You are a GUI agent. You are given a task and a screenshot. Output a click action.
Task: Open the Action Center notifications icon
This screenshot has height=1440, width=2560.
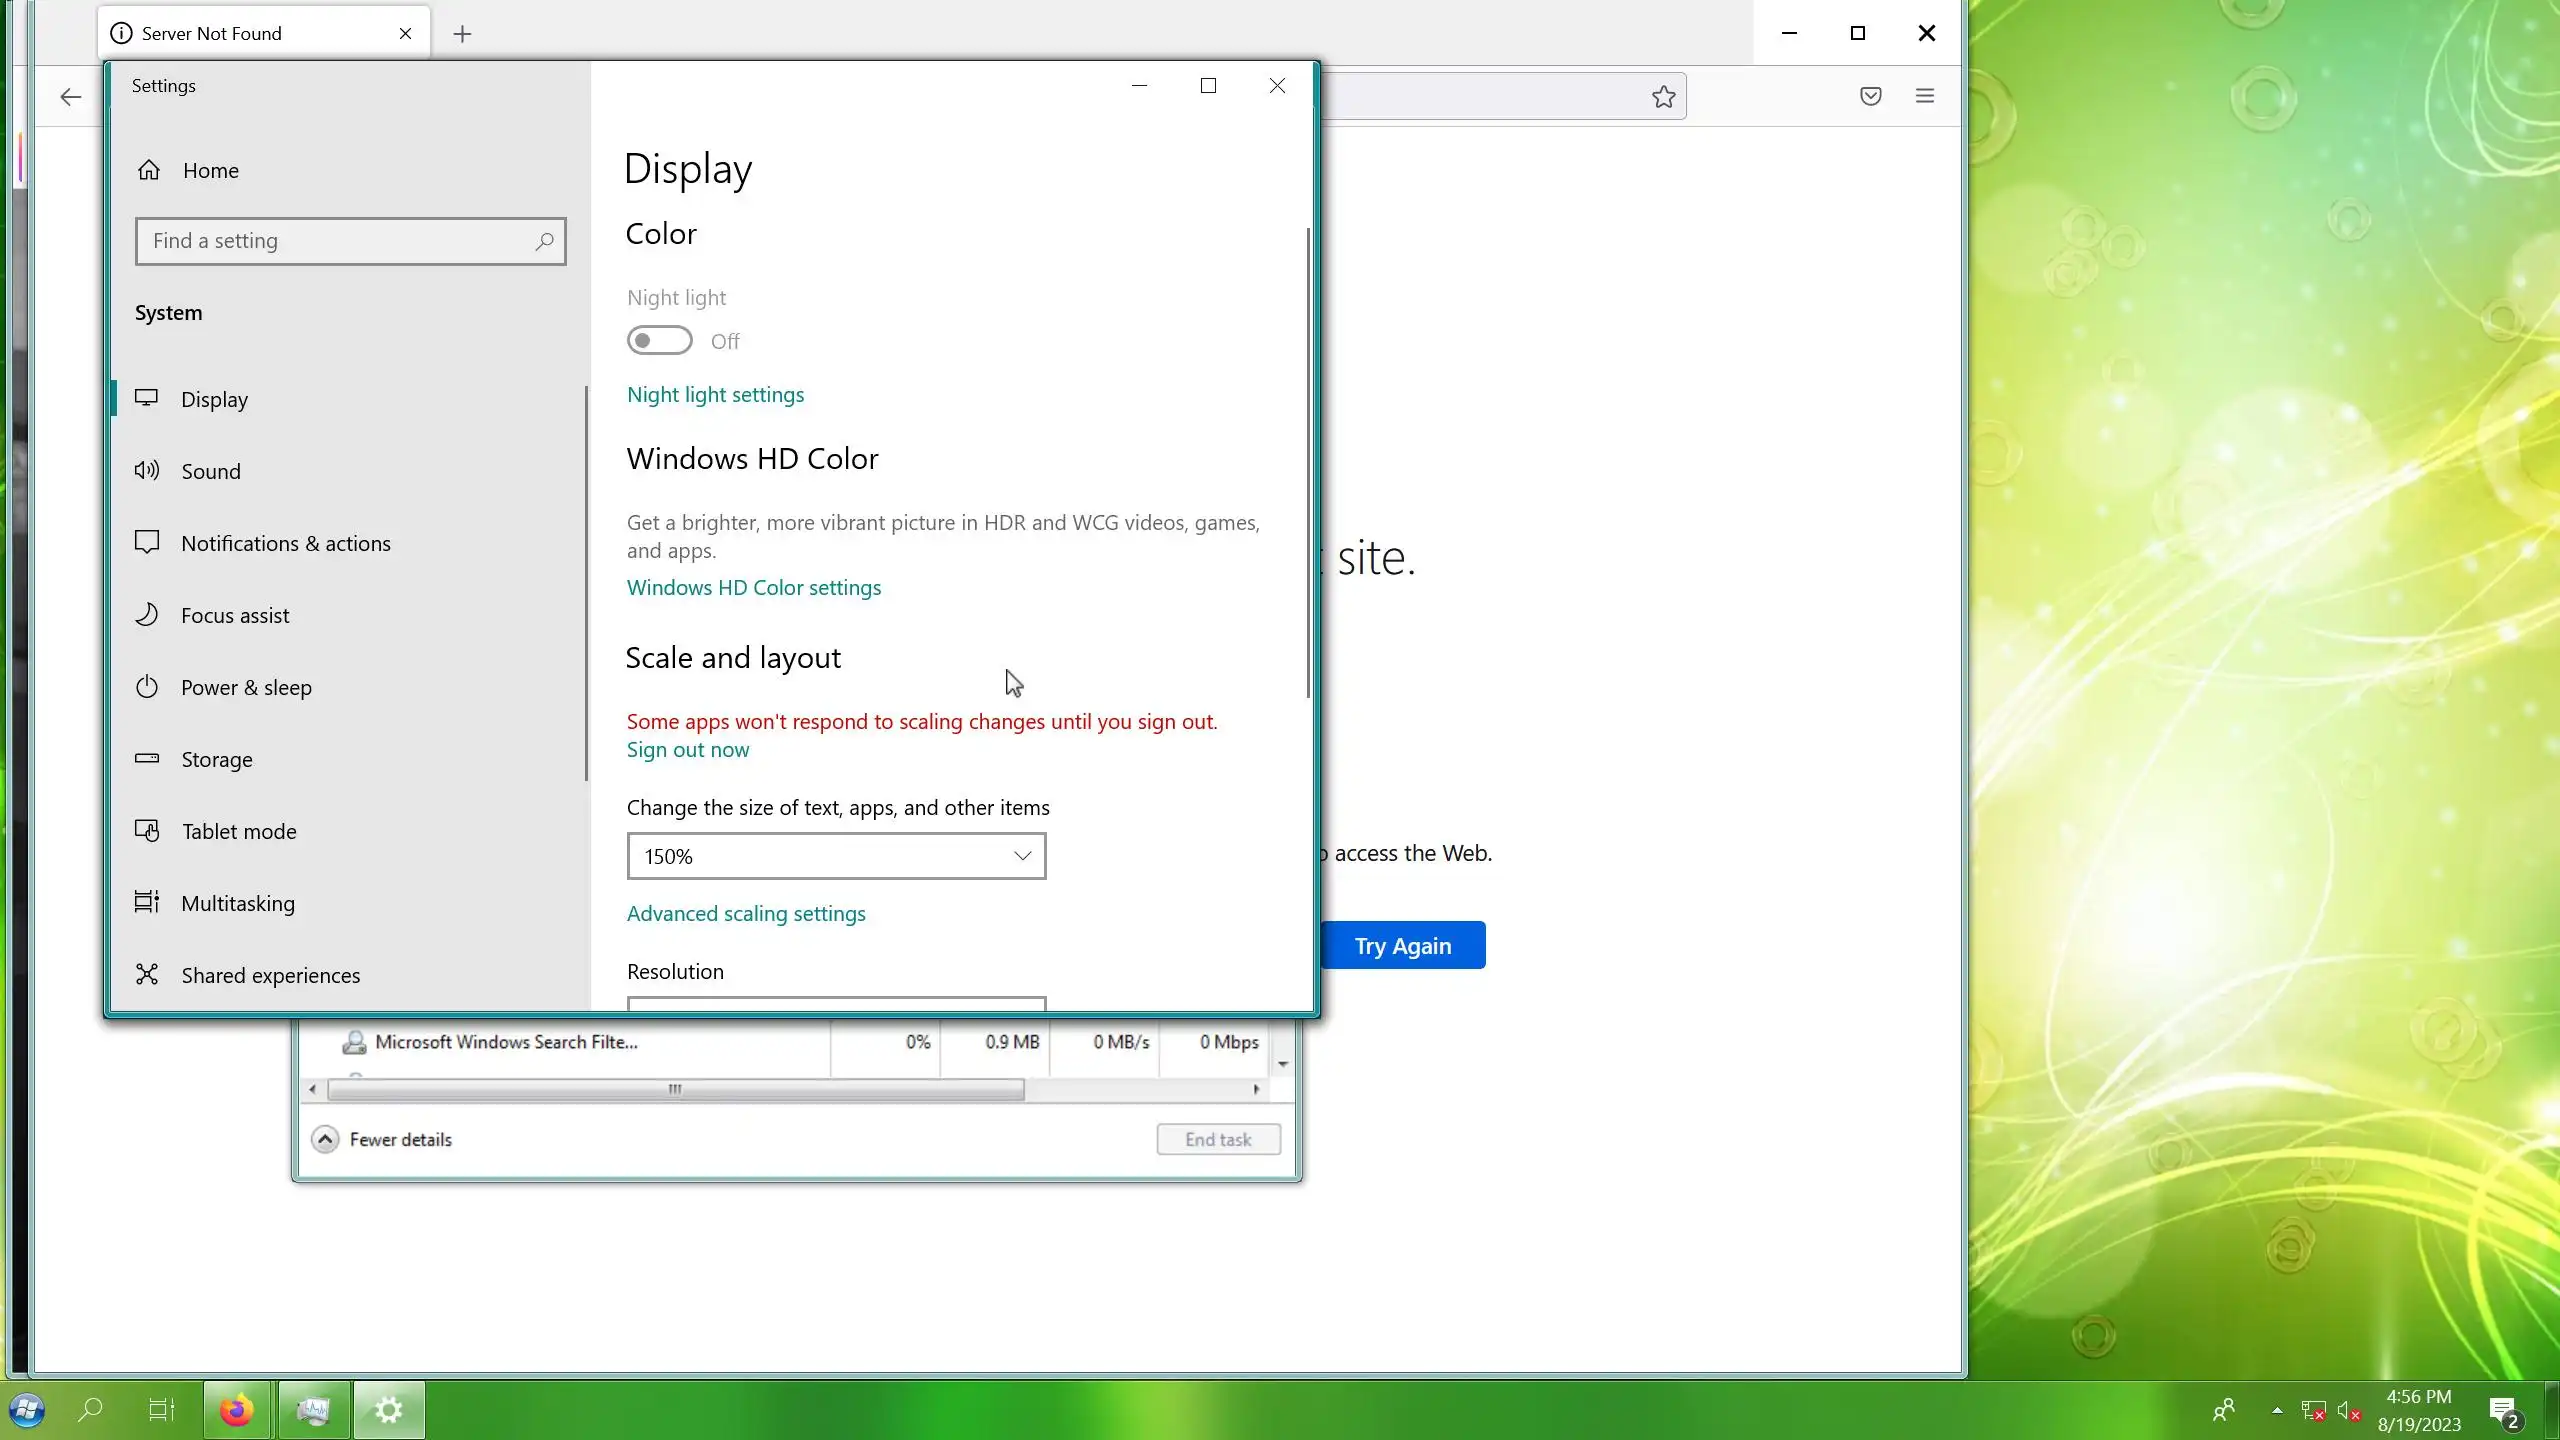pyautogui.click(x=2503, y=1411)
